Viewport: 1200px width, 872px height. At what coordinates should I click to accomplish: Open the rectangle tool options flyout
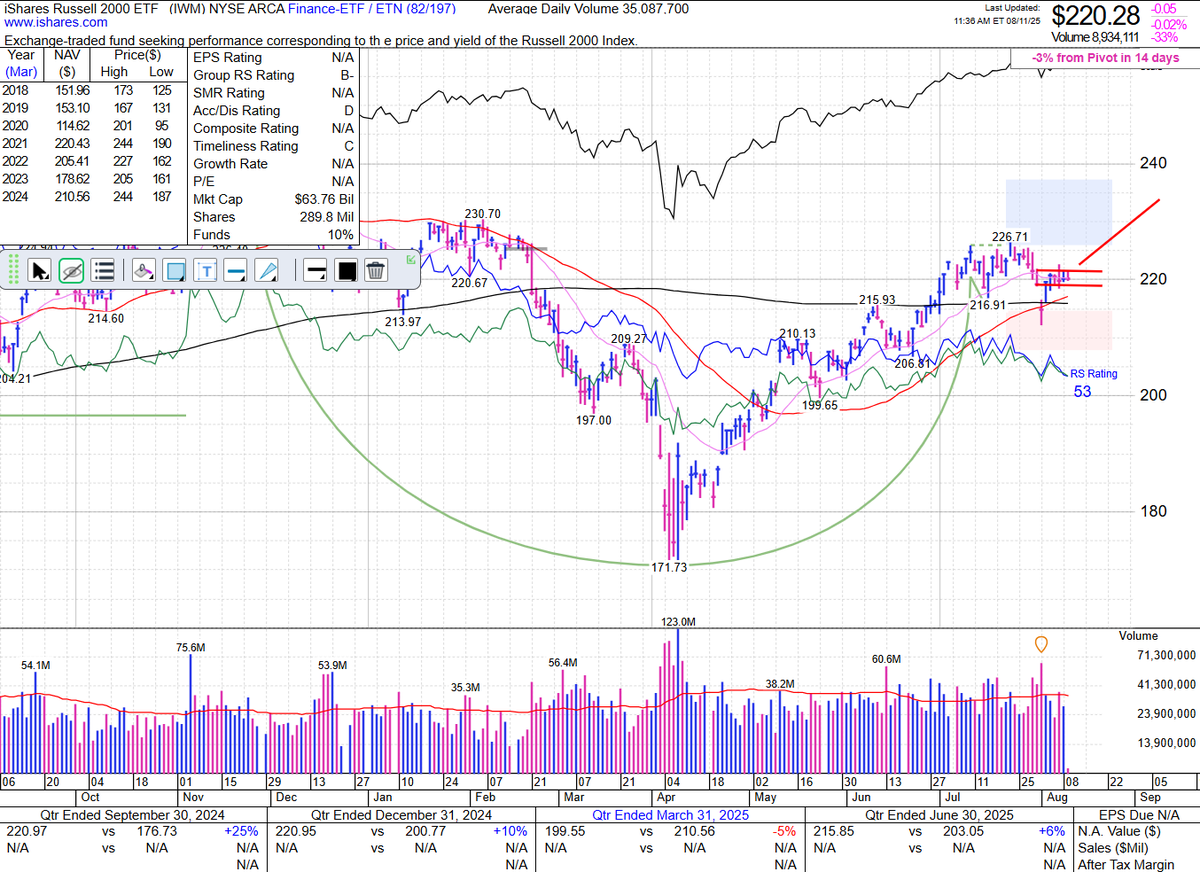[183, 280]
